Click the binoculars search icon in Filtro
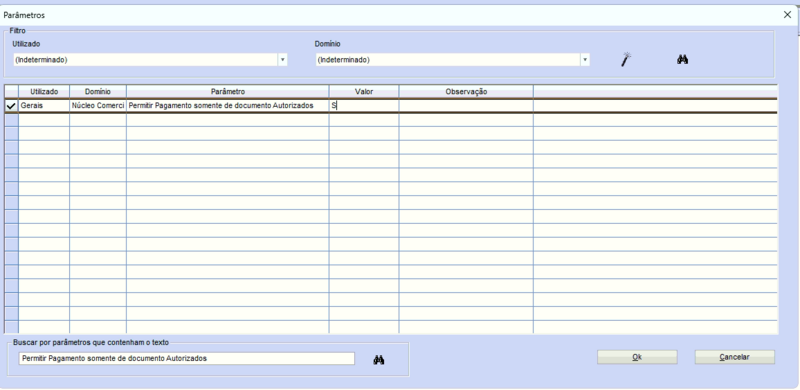The width and height of the screenshot is (800, 390). click(683, 60)
